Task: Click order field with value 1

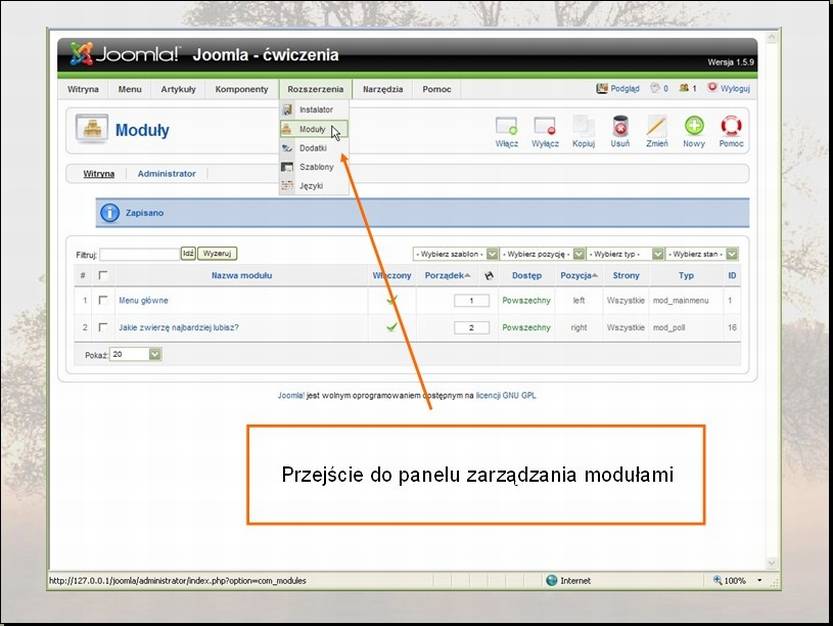Action: (x=471, y=301)
